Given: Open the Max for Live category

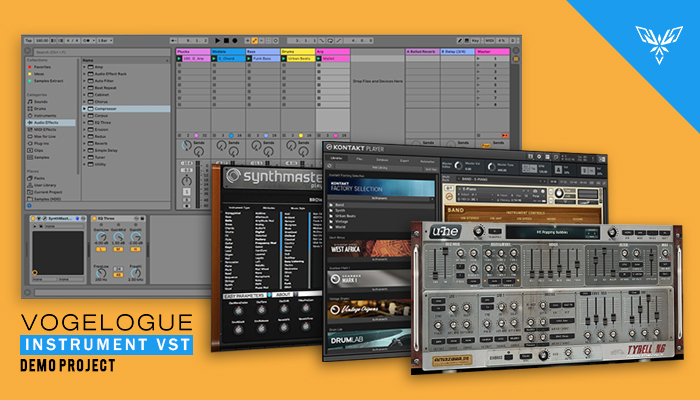Looking at the screenshot, I should tap(42, 136).
